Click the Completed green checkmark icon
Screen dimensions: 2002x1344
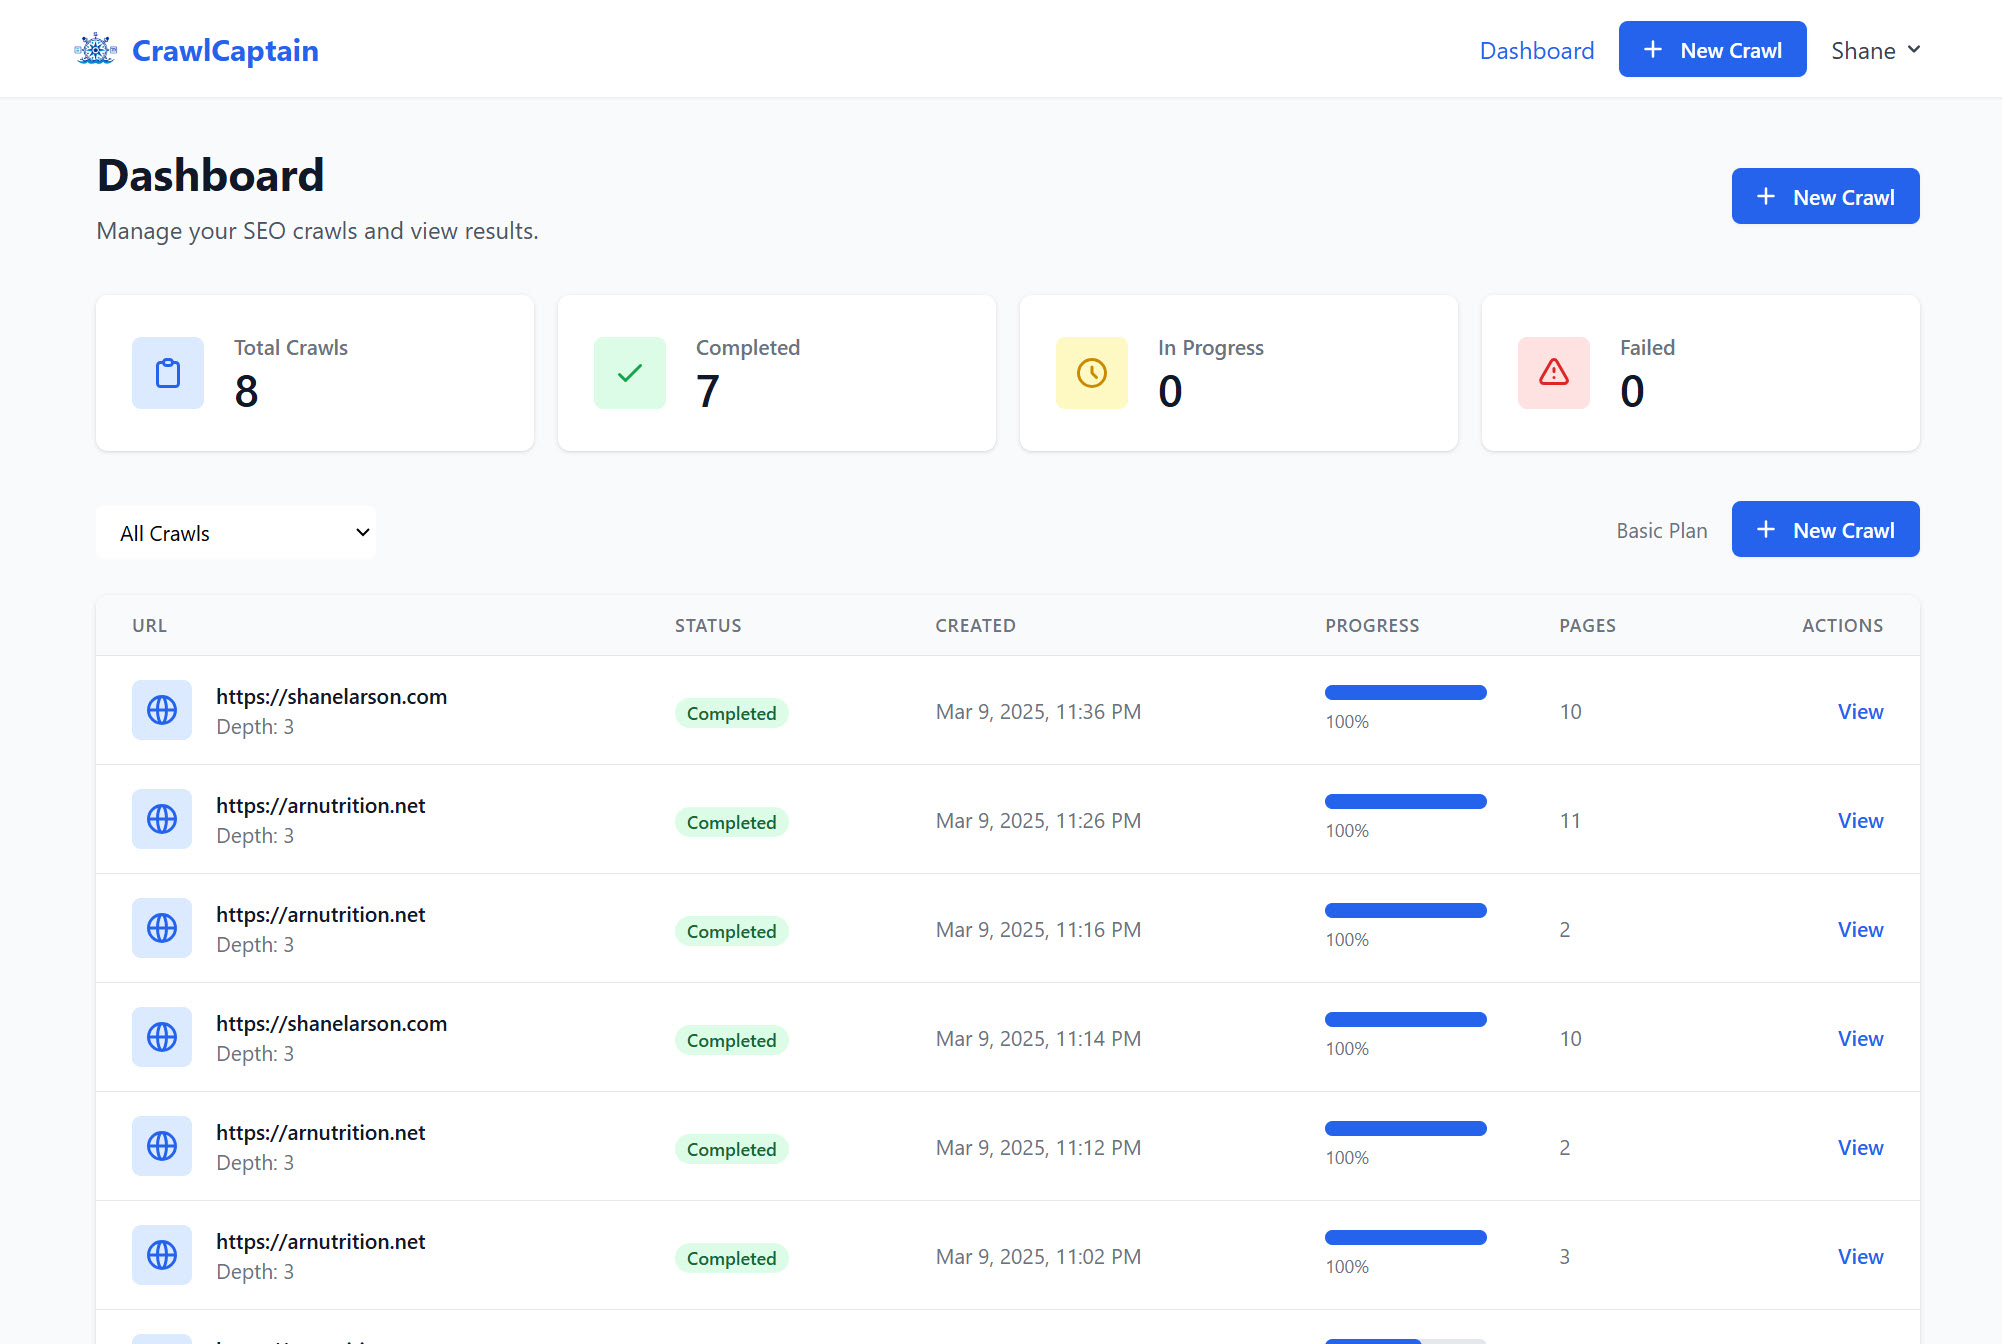pos(630,373)
